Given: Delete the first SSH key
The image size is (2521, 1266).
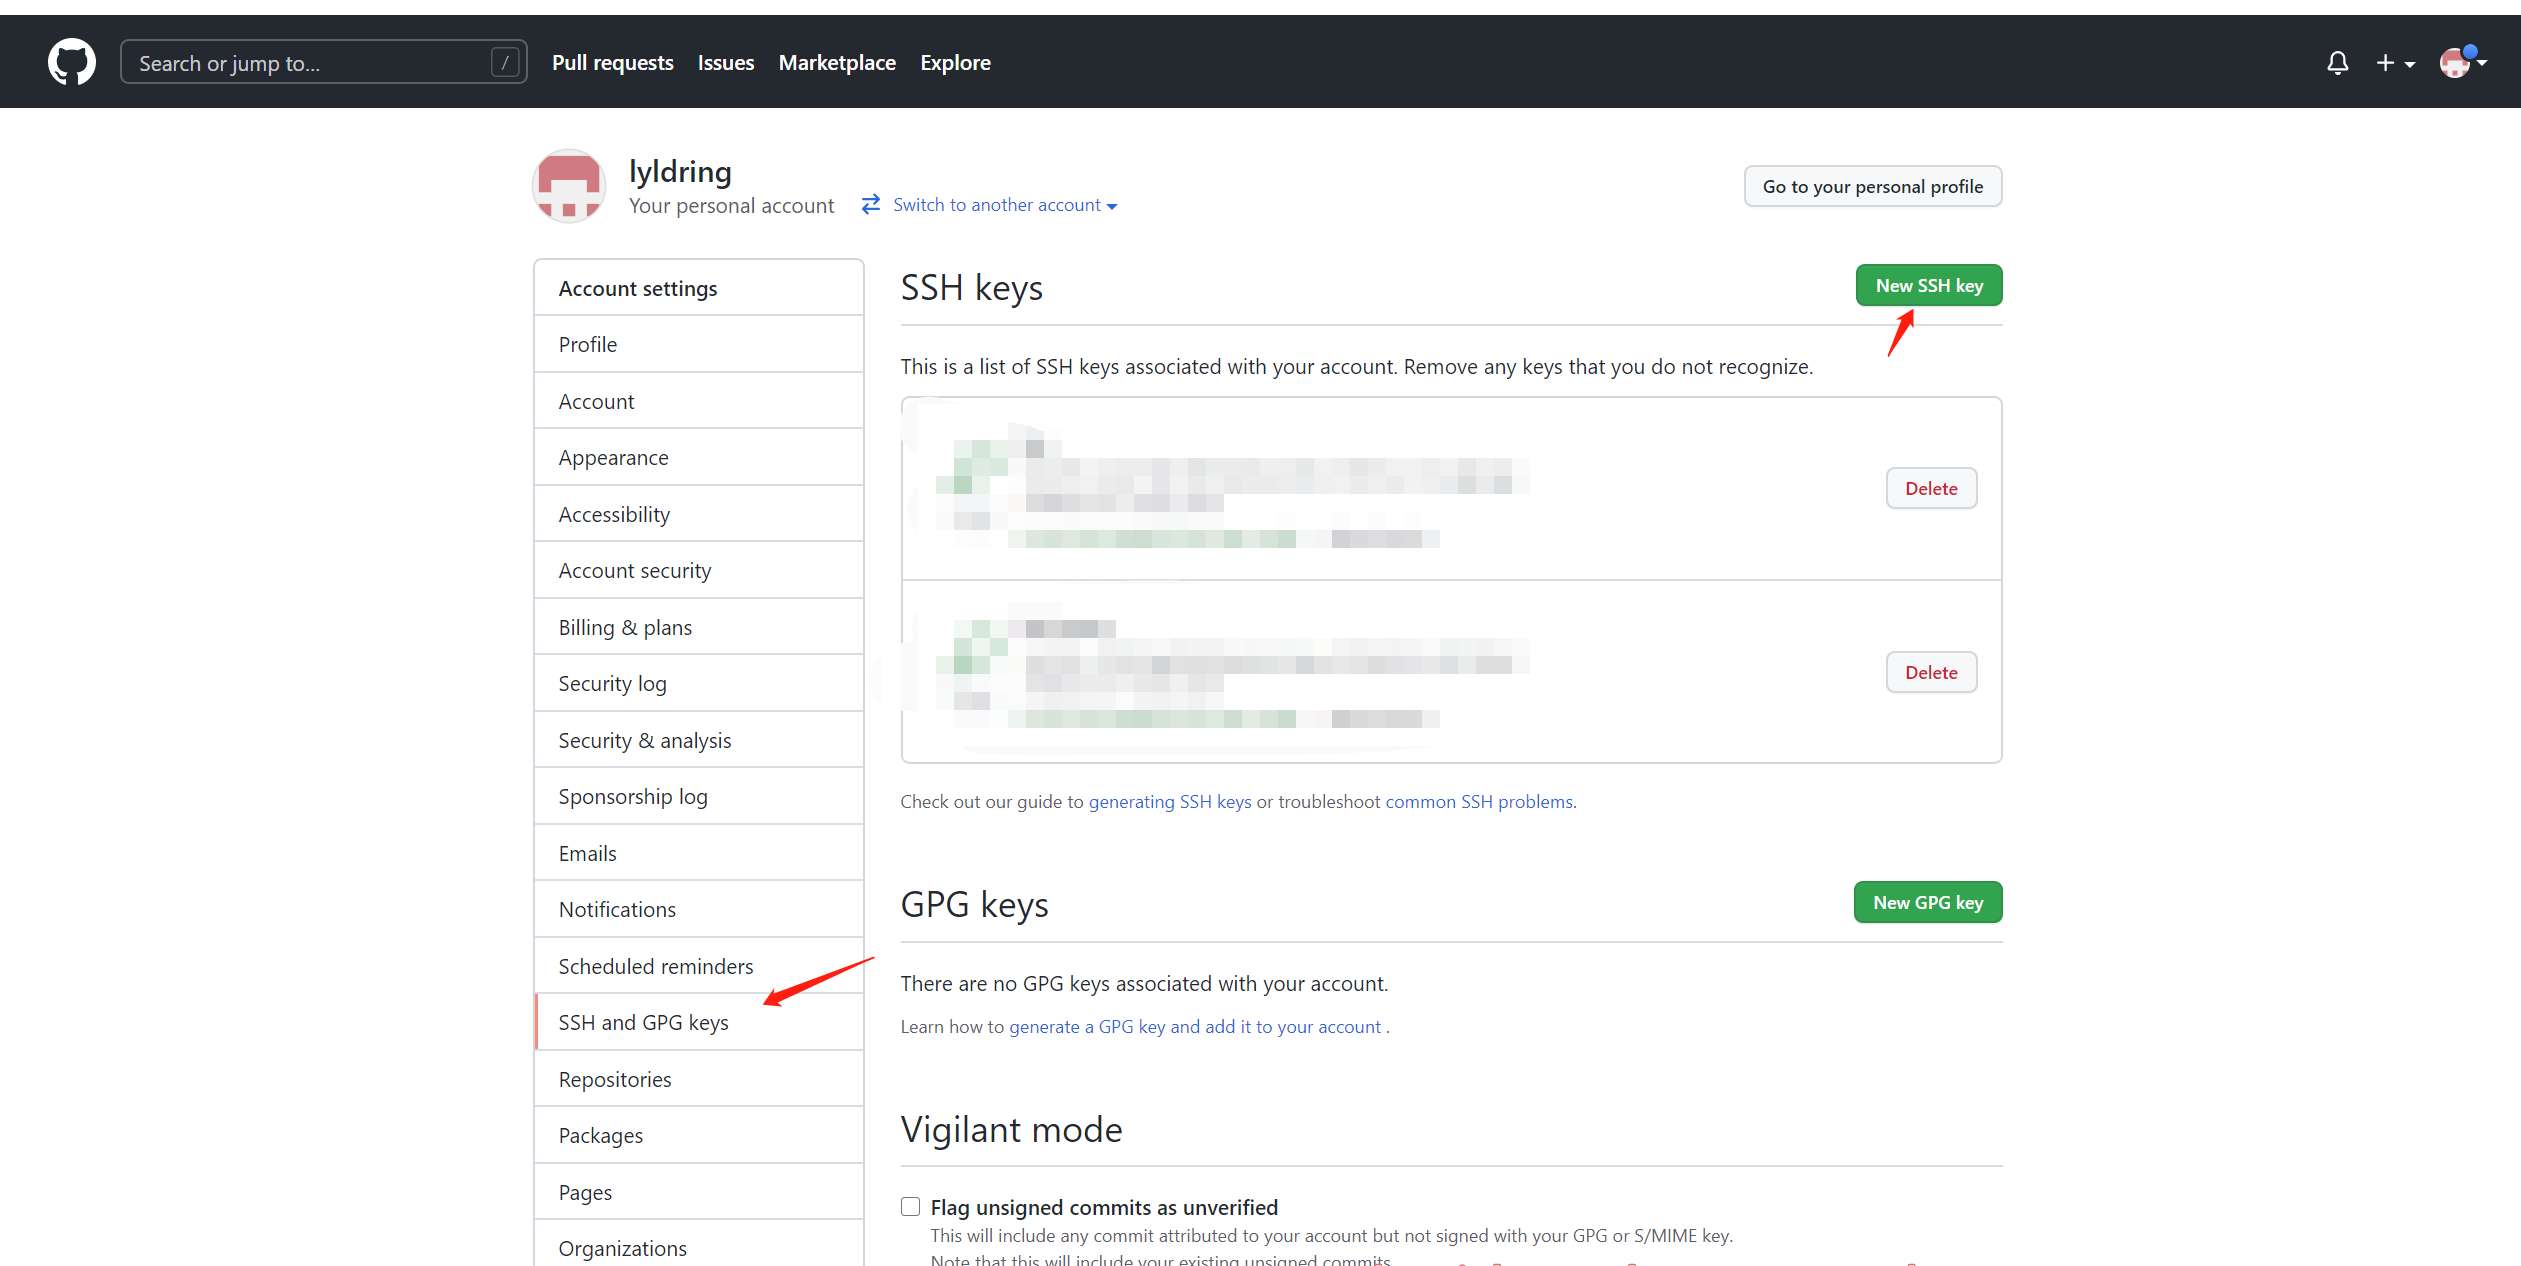Looking at the screenshot, I should click(x=1931, y=487).
